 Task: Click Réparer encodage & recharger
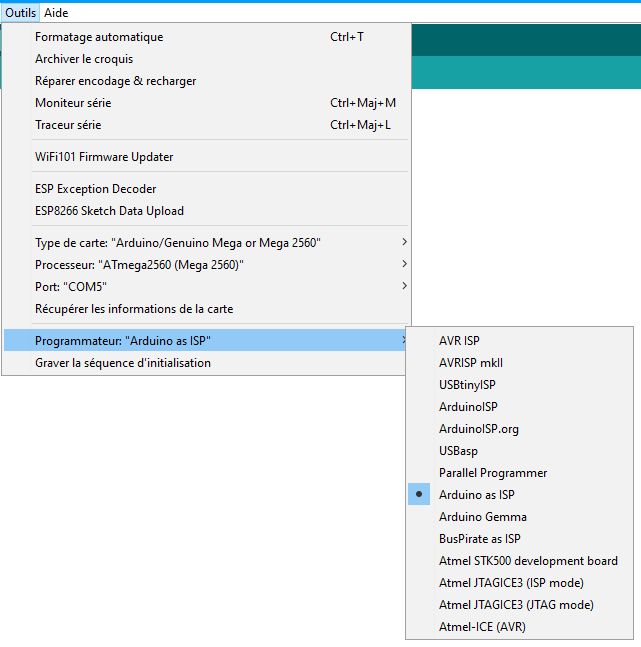(x=206, y=81)
